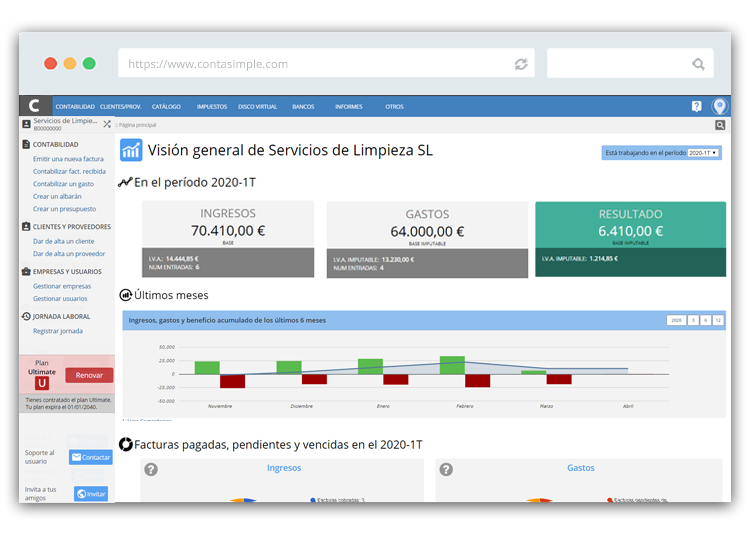Viewport: 750px width, 556px height.
Task: Click the Plan Ultimate U badge icon
Action: pos(42,383)
